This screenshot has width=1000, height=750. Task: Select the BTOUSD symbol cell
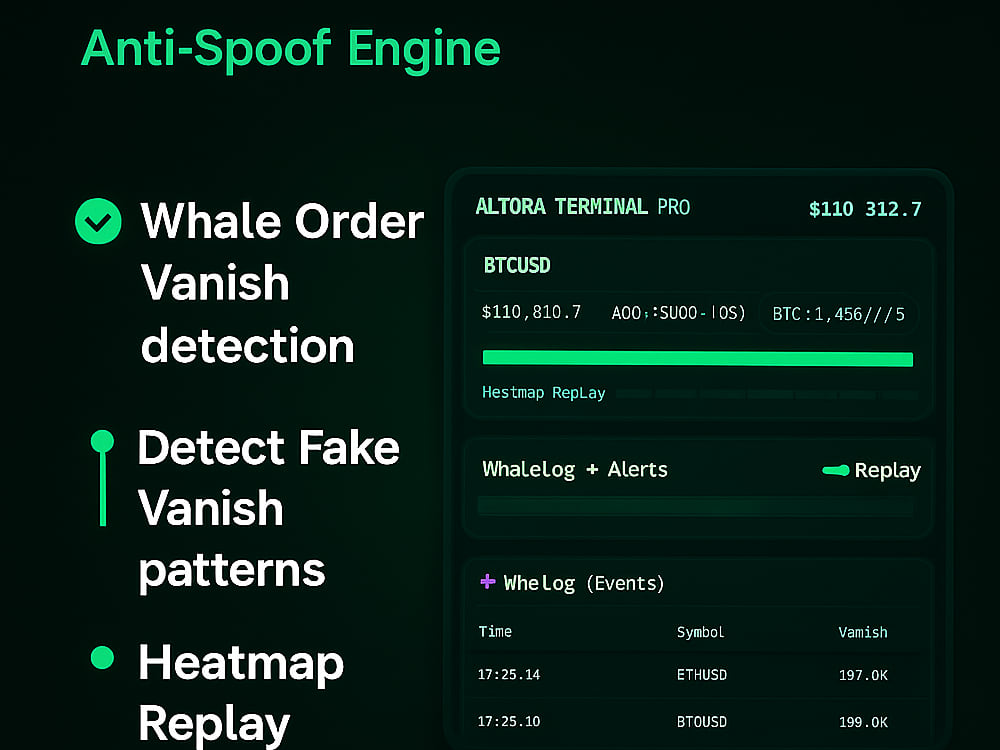coord(702,722)
